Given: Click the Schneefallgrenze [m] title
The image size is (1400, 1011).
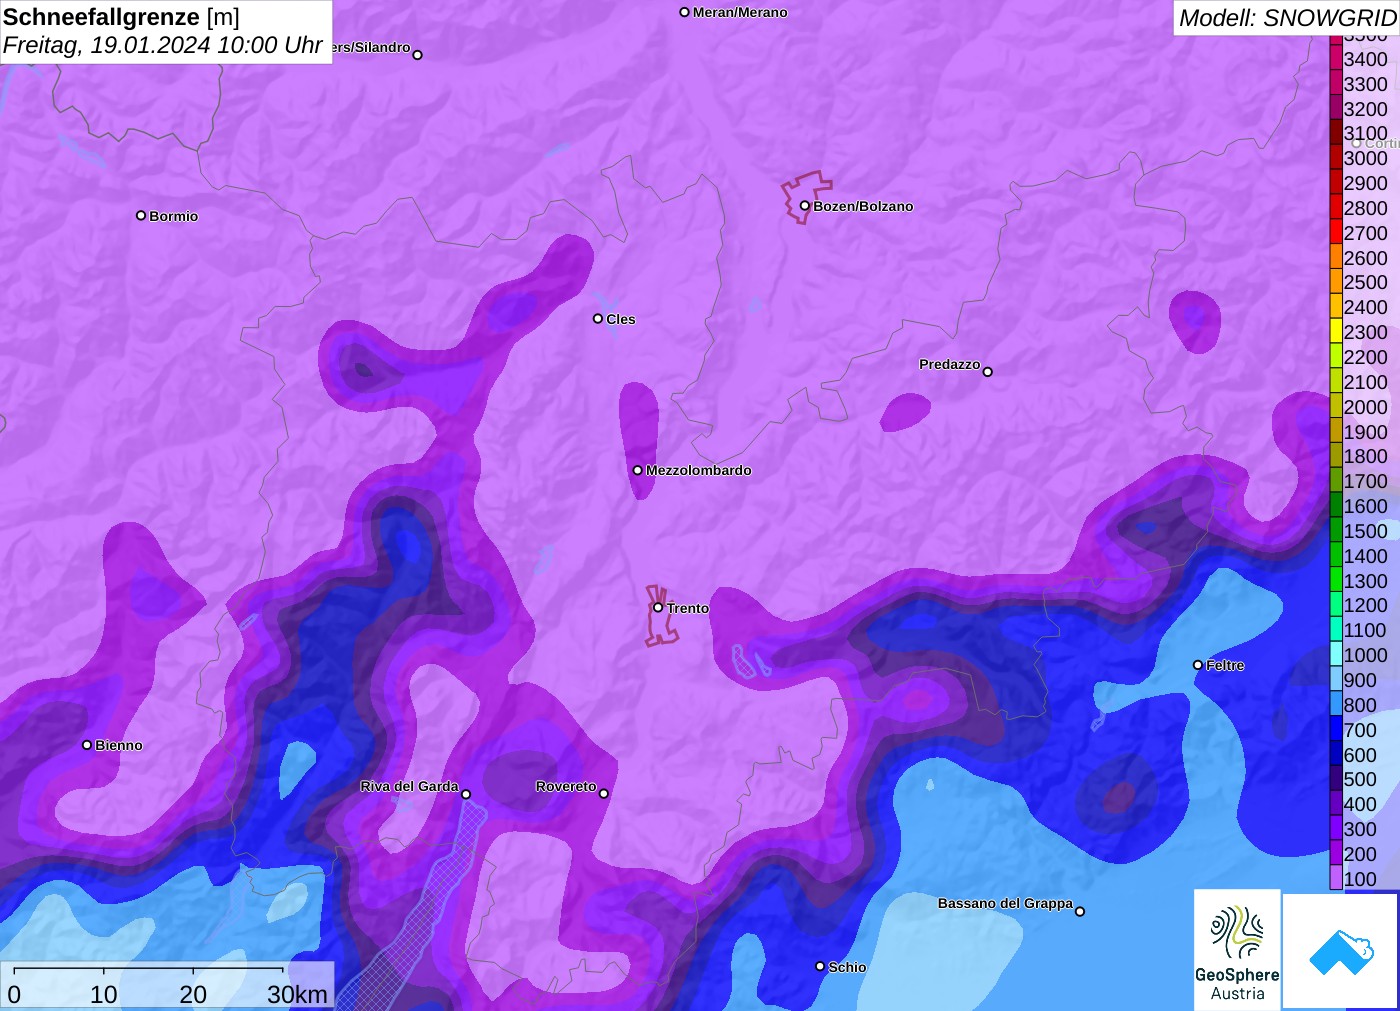Looking at the screenshot, I should (121, 17).
